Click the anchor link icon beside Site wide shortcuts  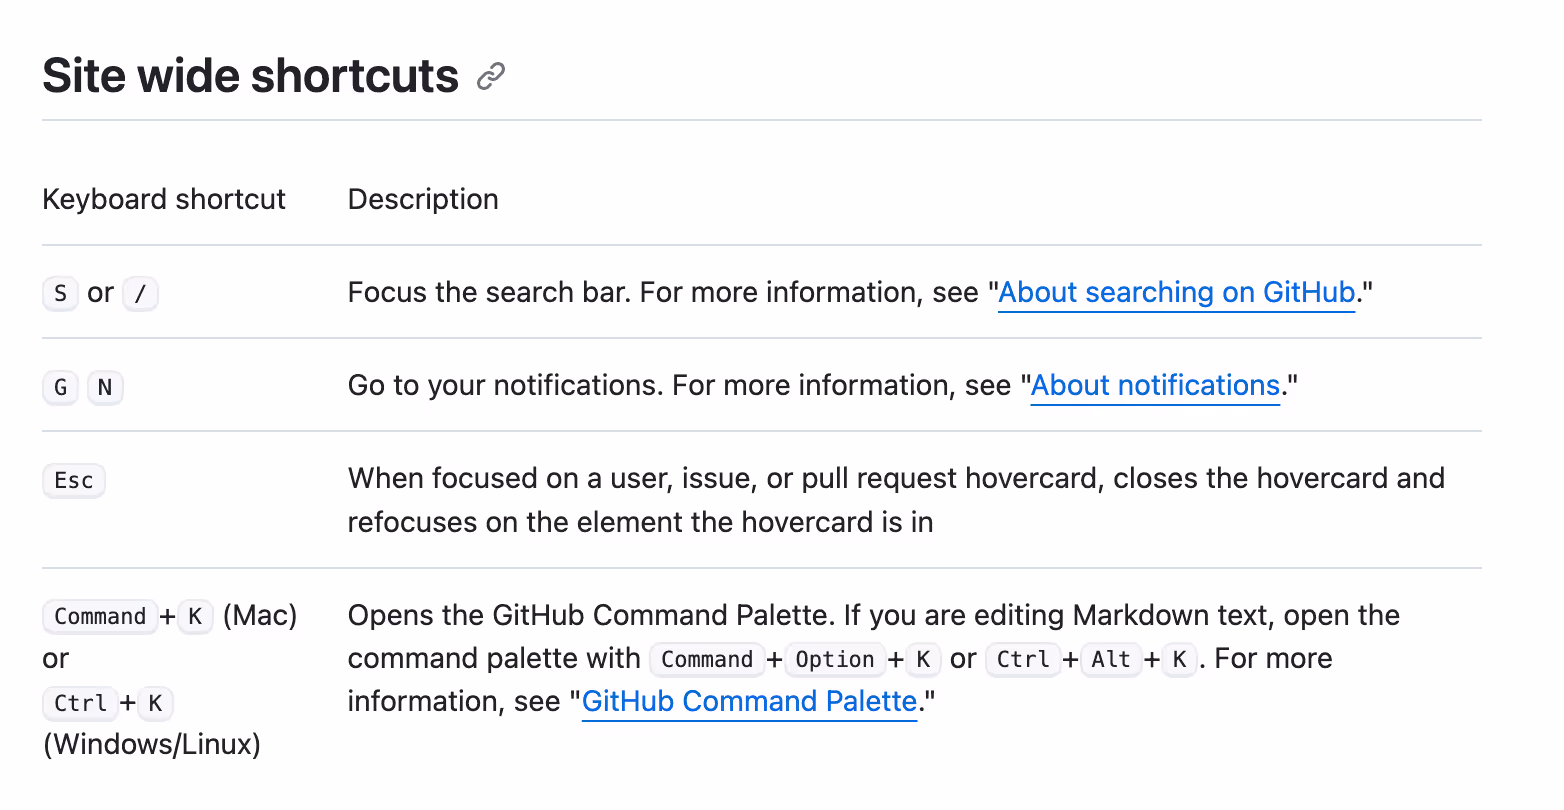coord(491,76)
